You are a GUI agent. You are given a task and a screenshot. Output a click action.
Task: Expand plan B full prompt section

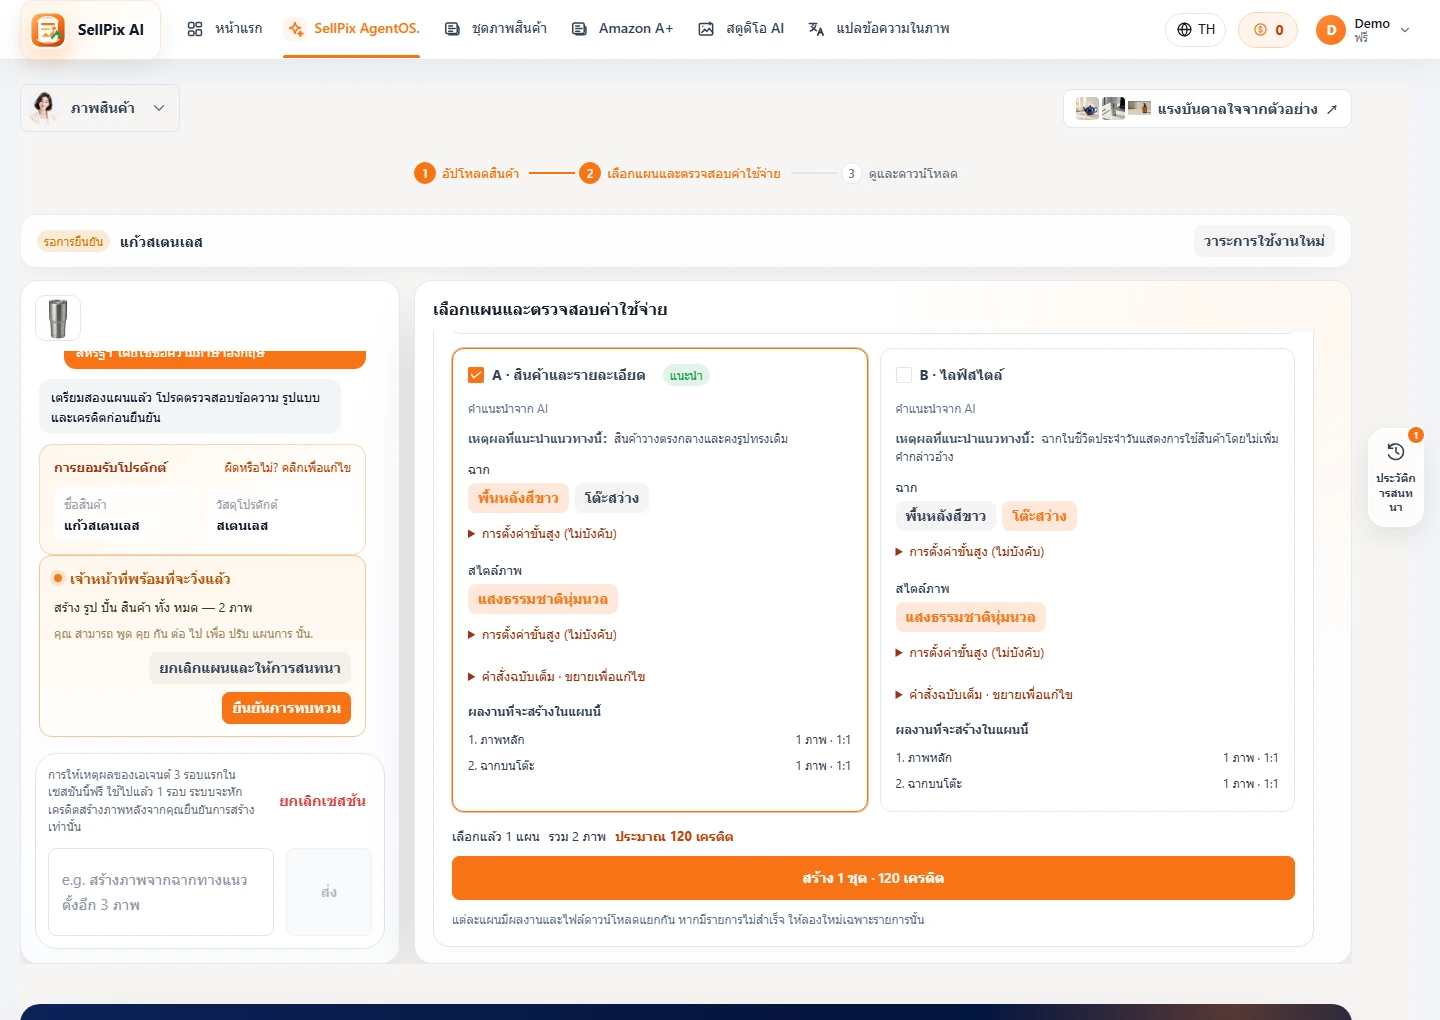tap(984, 695)
